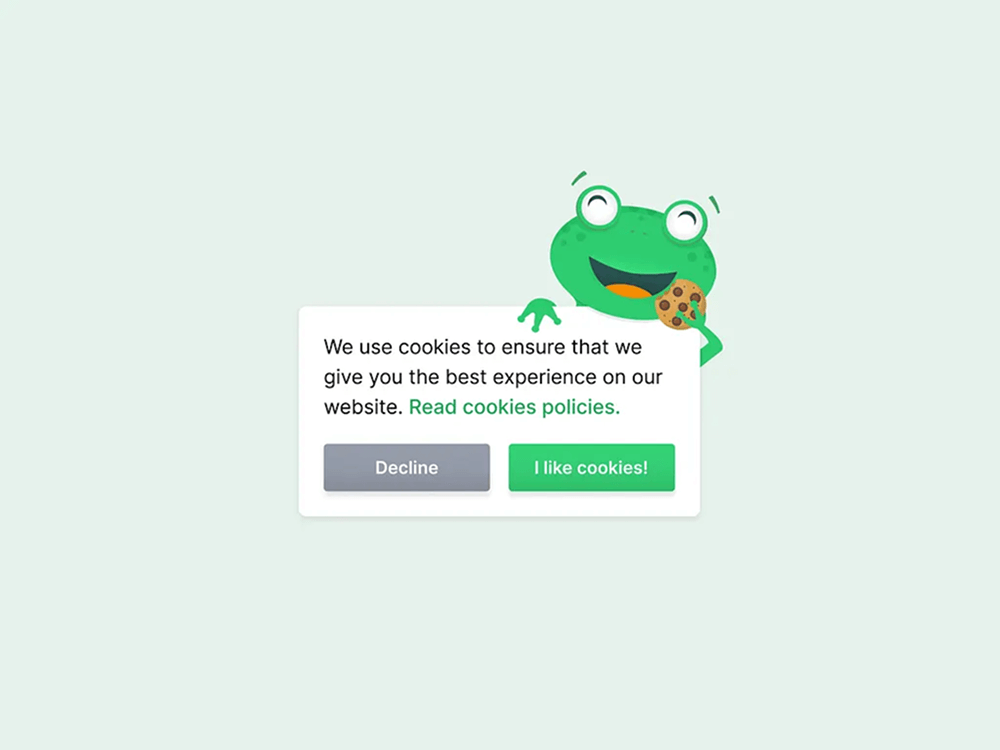This screenshot has height=750, width=1000.
Task: Click the pale green background outside the dialog
Action: (159, 383)
